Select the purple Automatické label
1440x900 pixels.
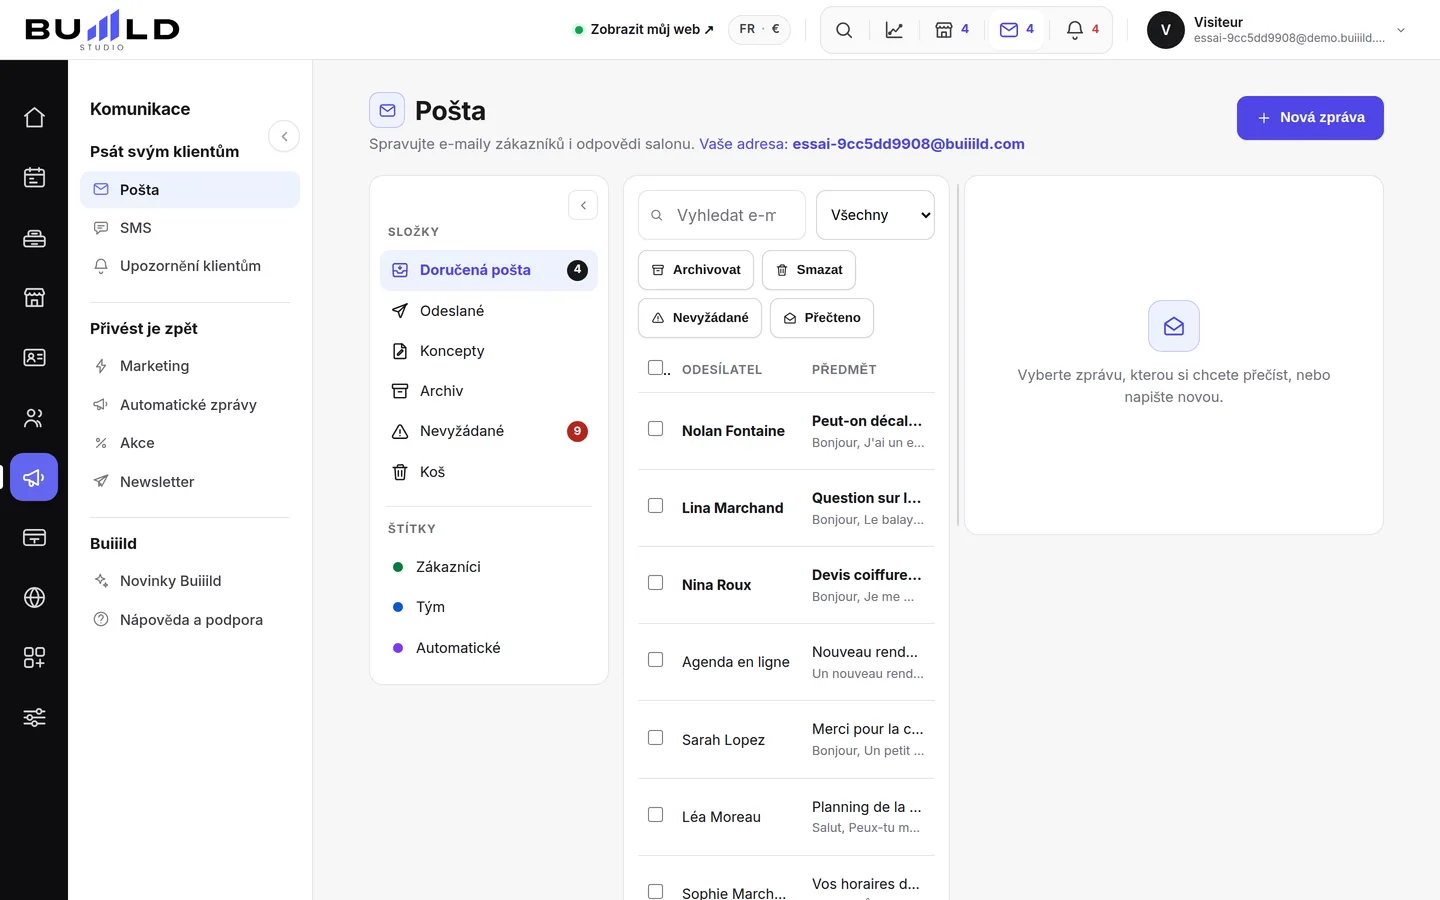[x=489, y=648]
